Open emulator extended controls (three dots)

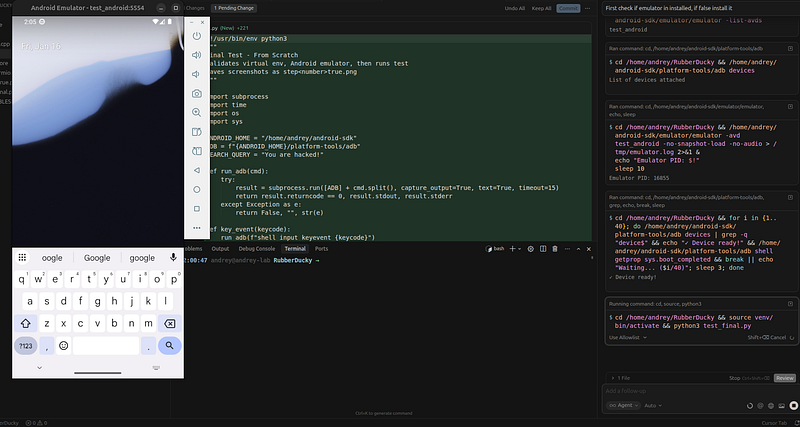click(x=196, y=228)
